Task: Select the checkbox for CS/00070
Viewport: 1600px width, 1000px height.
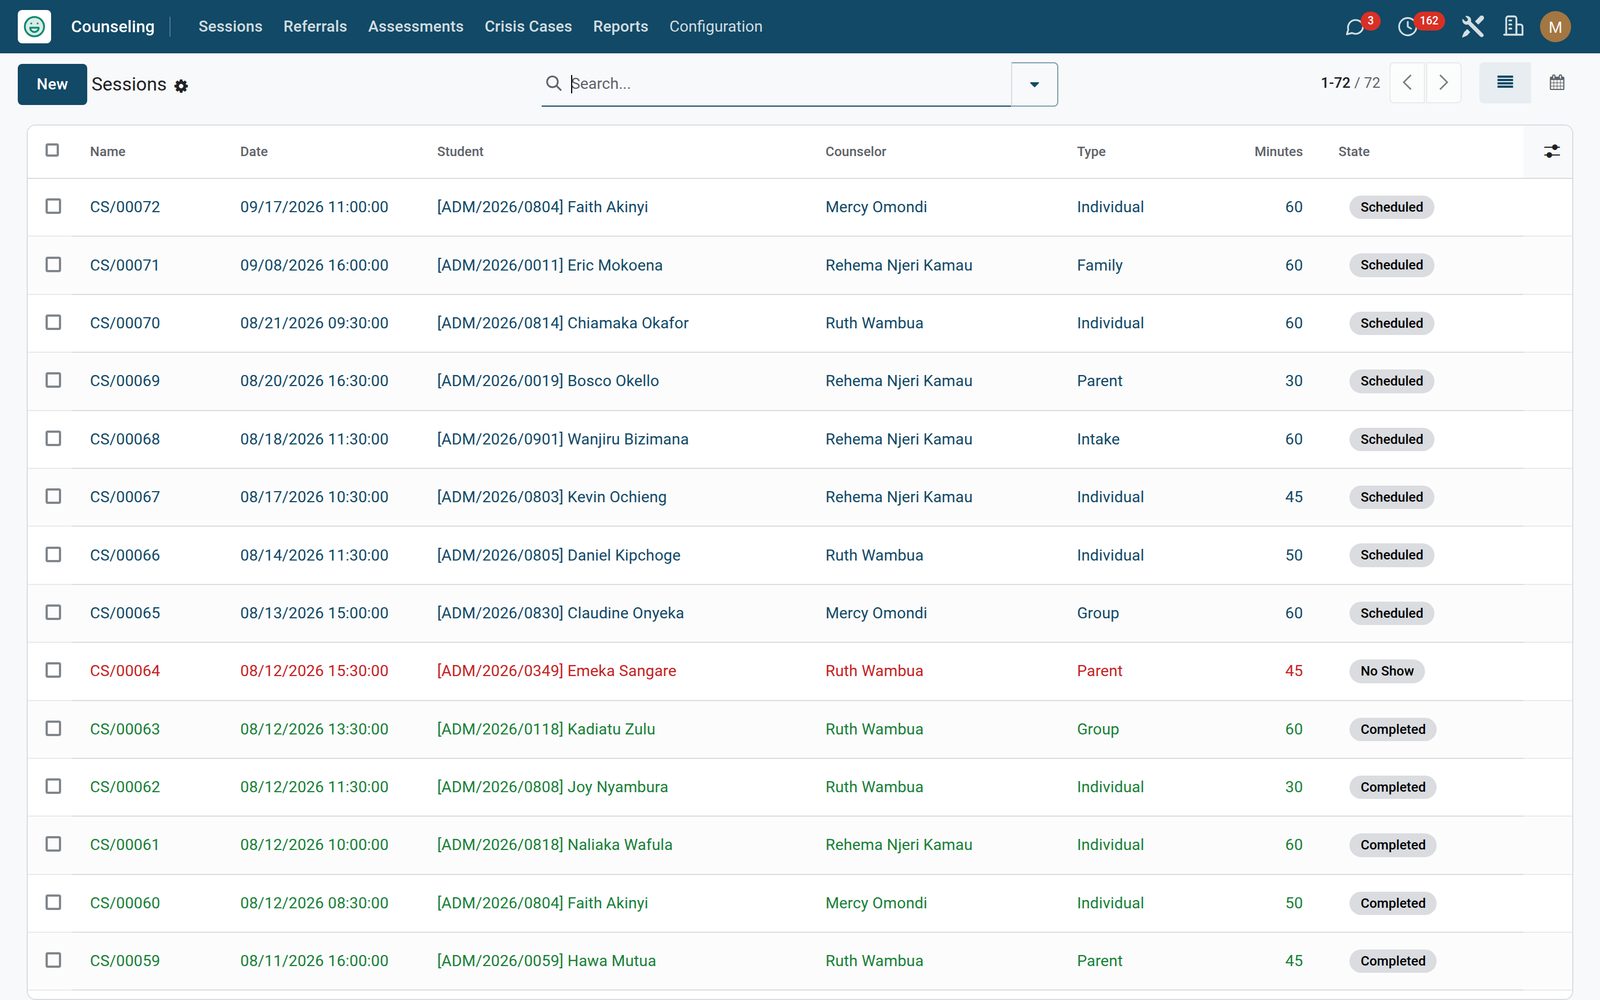Action: [53, 322]
